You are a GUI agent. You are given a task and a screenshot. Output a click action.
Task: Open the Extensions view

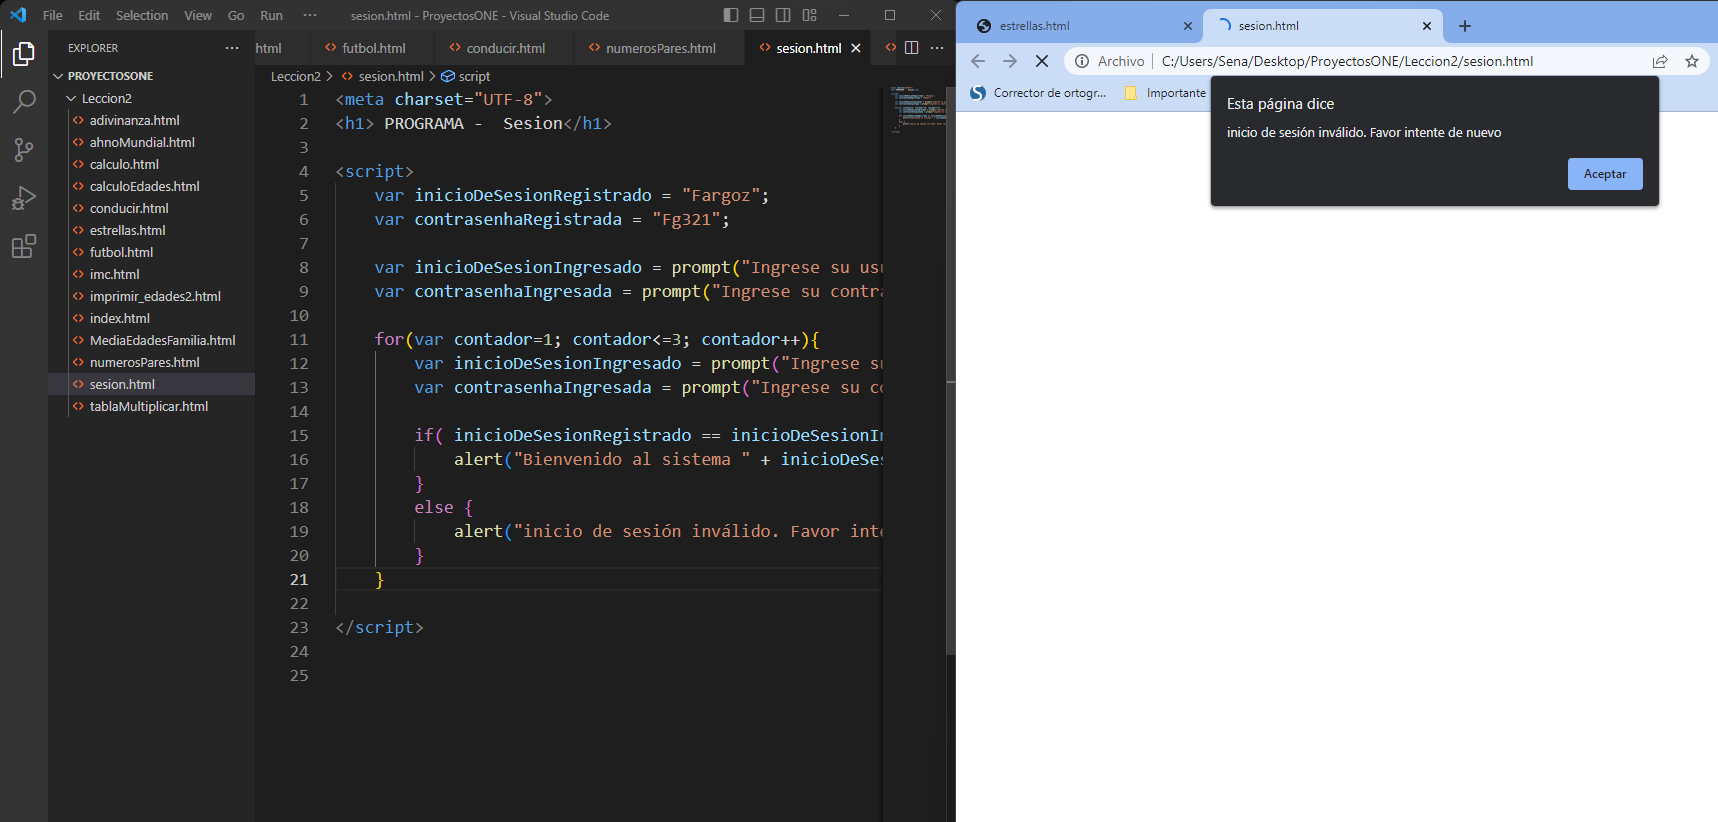[x=24, y=246]
